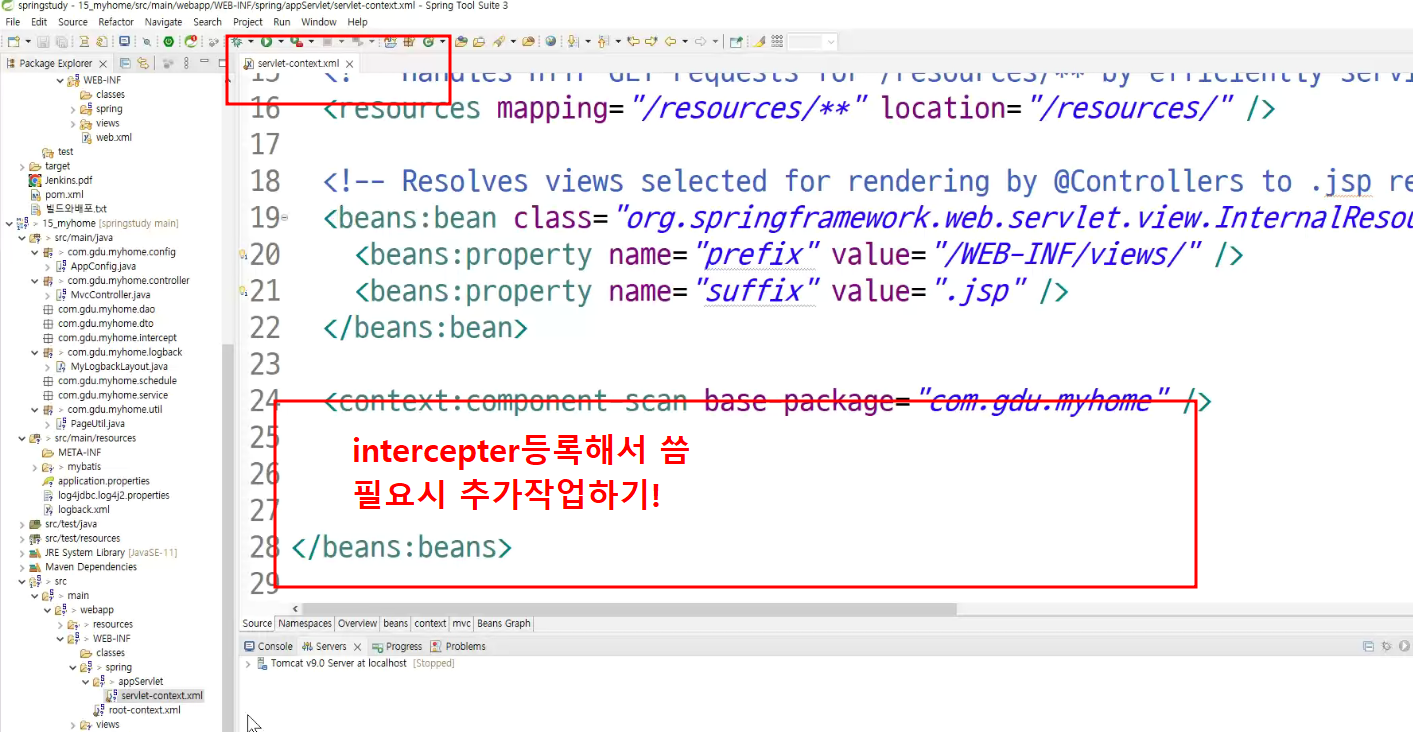
Task: Click the green Run button icon
Action: [x=267, y=42]
